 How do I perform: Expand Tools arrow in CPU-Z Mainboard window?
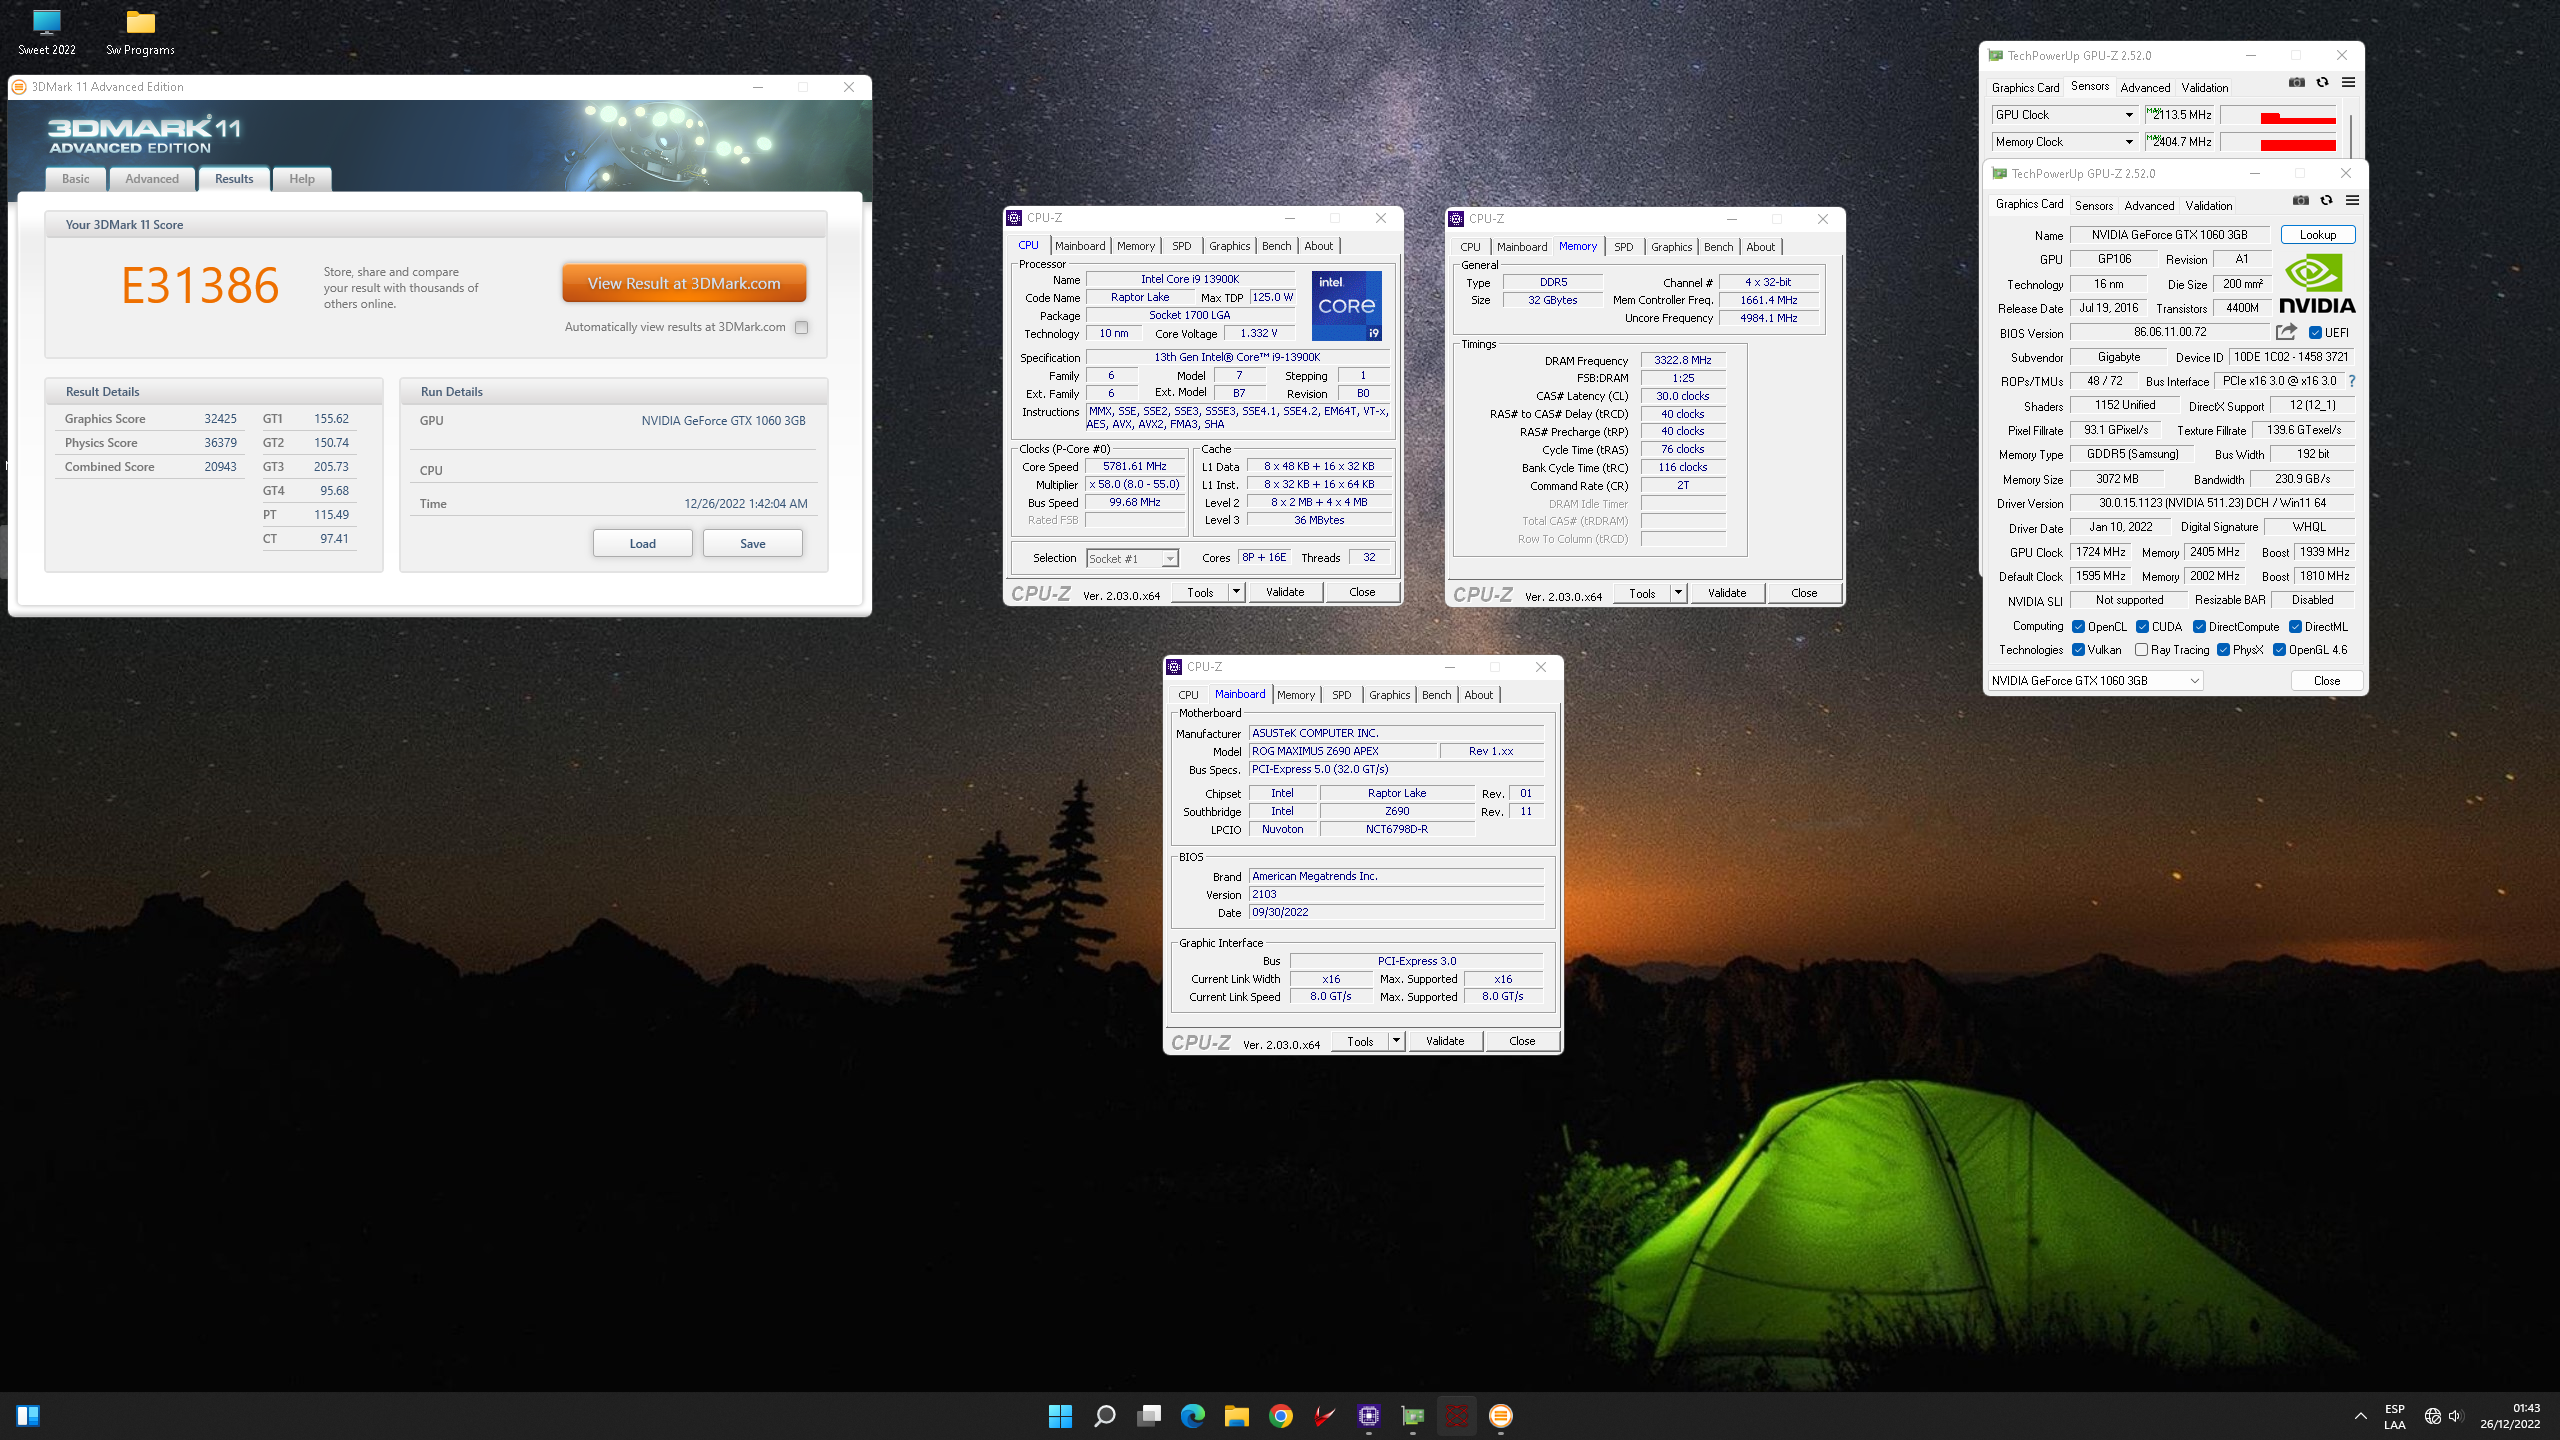point(1396,1041)
